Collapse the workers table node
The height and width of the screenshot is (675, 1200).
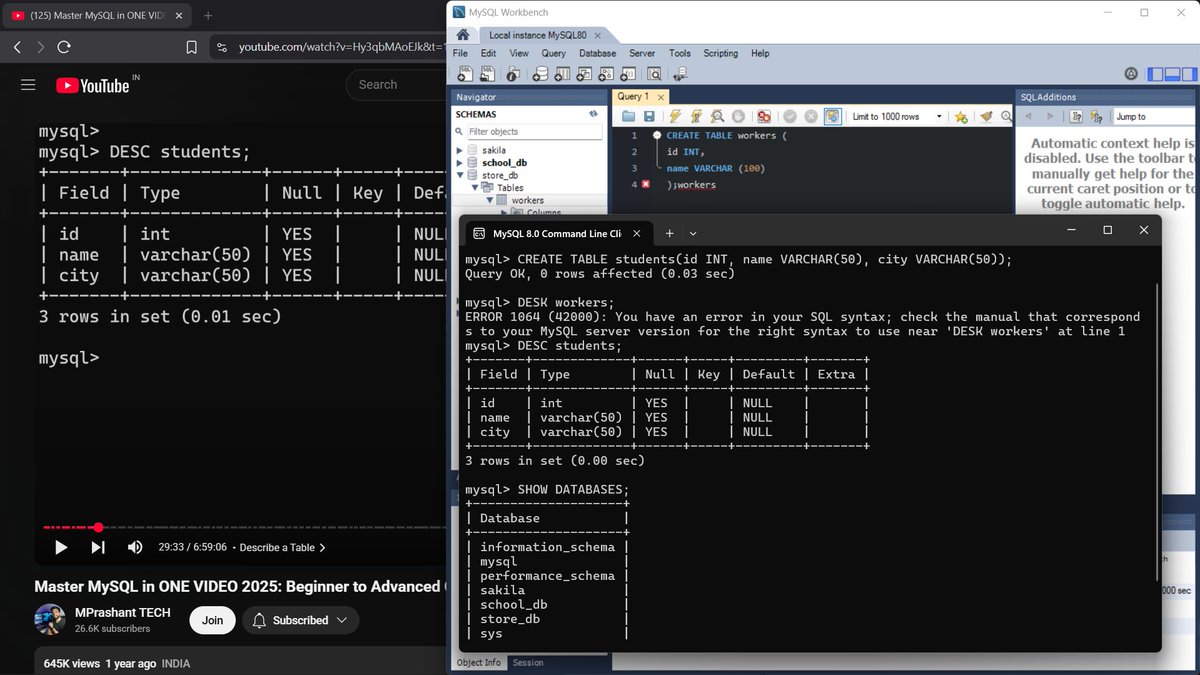(x=490, y=200)
